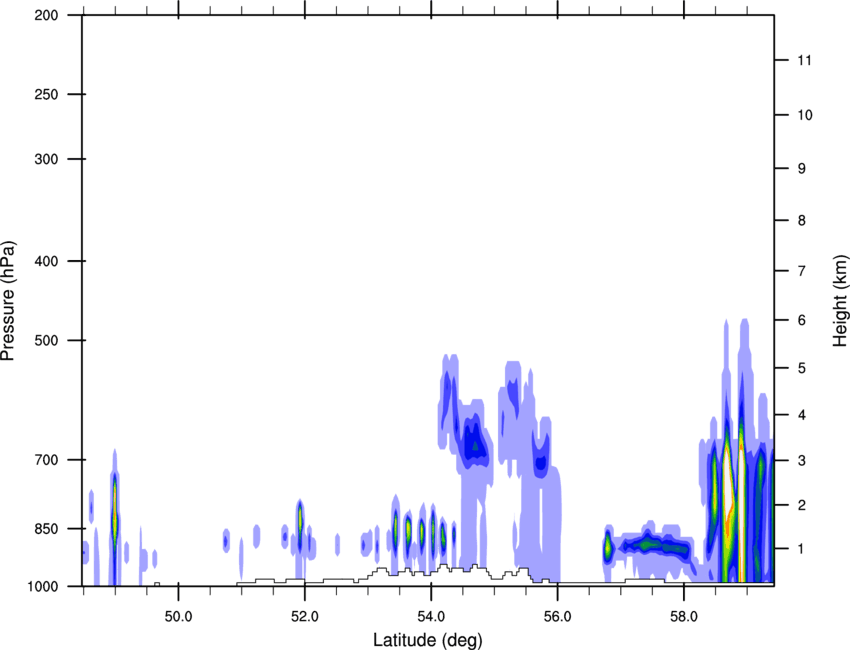Click the 50.0 latitude tick label
Viewport: 850px width, 650px height.
tap(178, 617)
